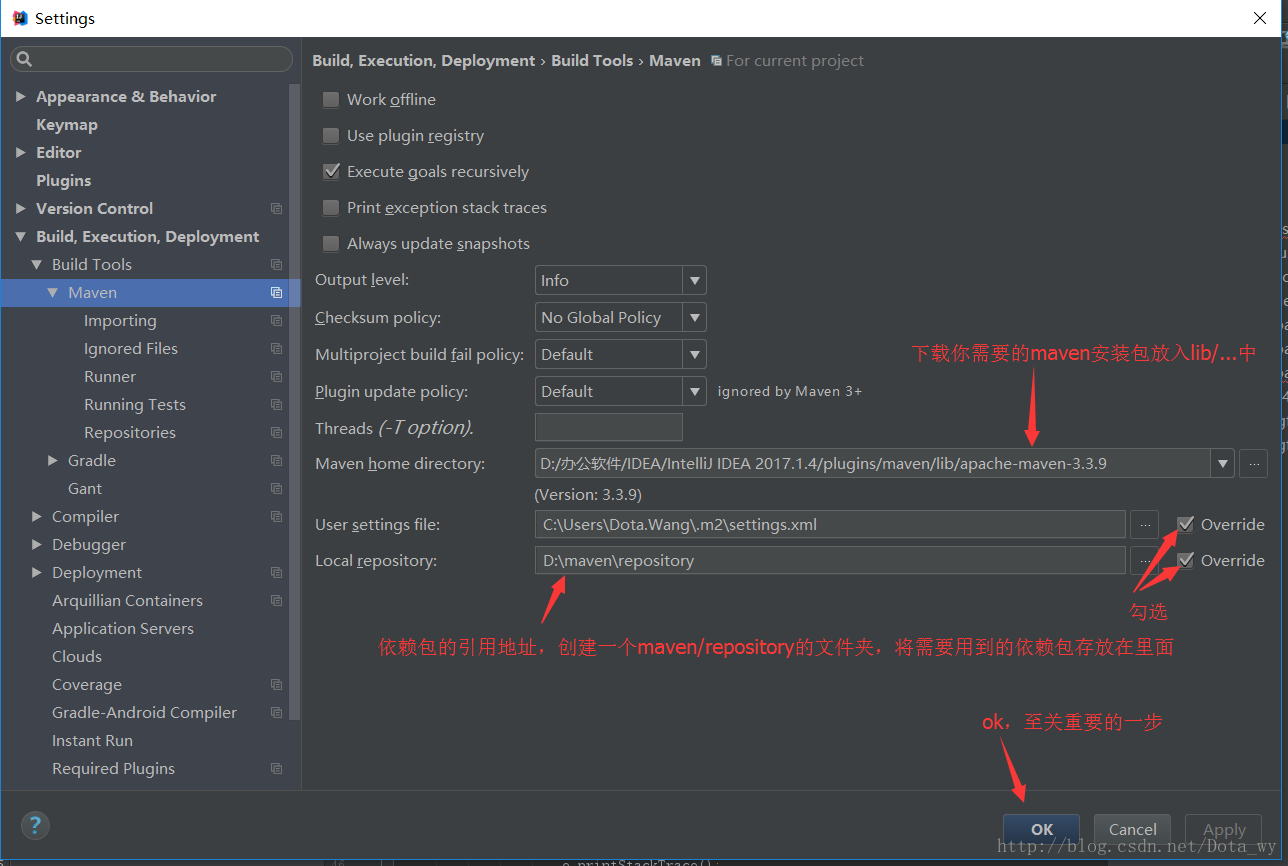The height and width of the screenshot is (866, 1288).
Task: Enable Work offline checkbox
Action: 331,100
